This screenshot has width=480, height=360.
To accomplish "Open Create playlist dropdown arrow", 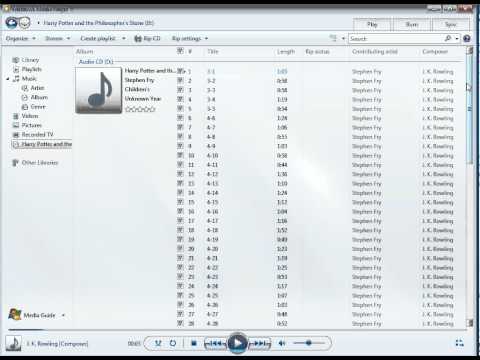I will pyautogui.click(x=124, y=39).
